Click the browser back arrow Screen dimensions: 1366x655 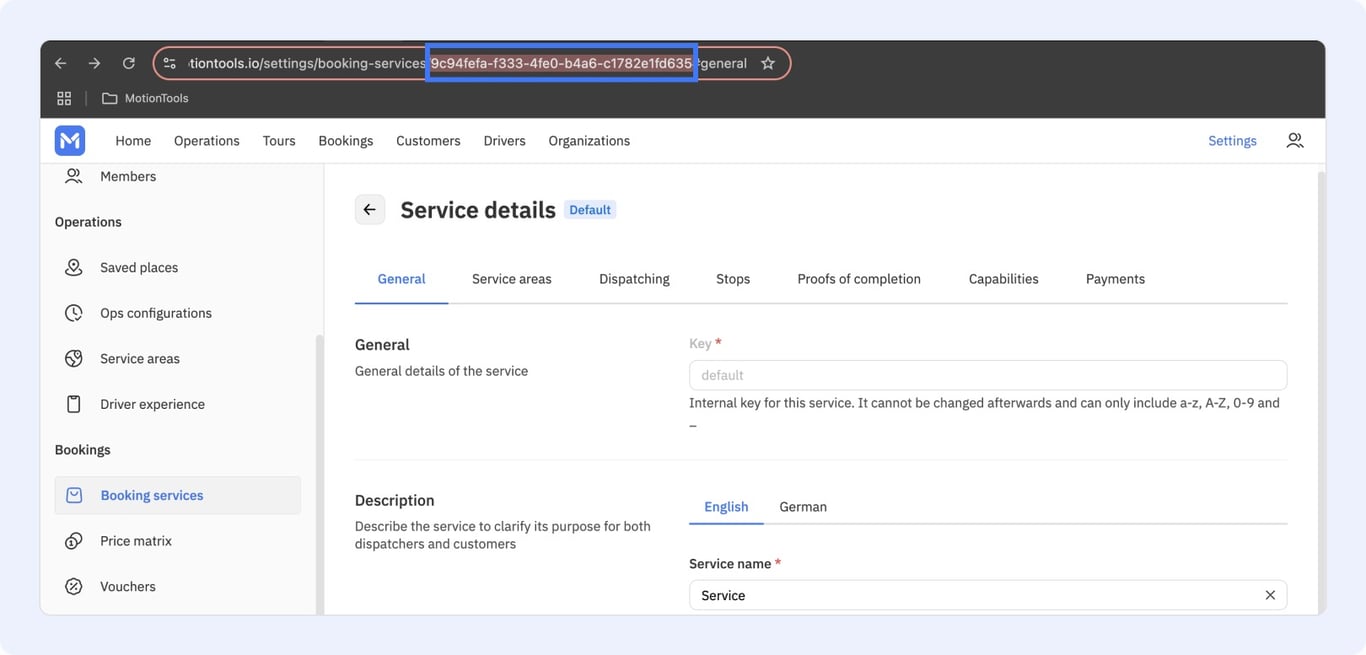click(x=61, y=63)
